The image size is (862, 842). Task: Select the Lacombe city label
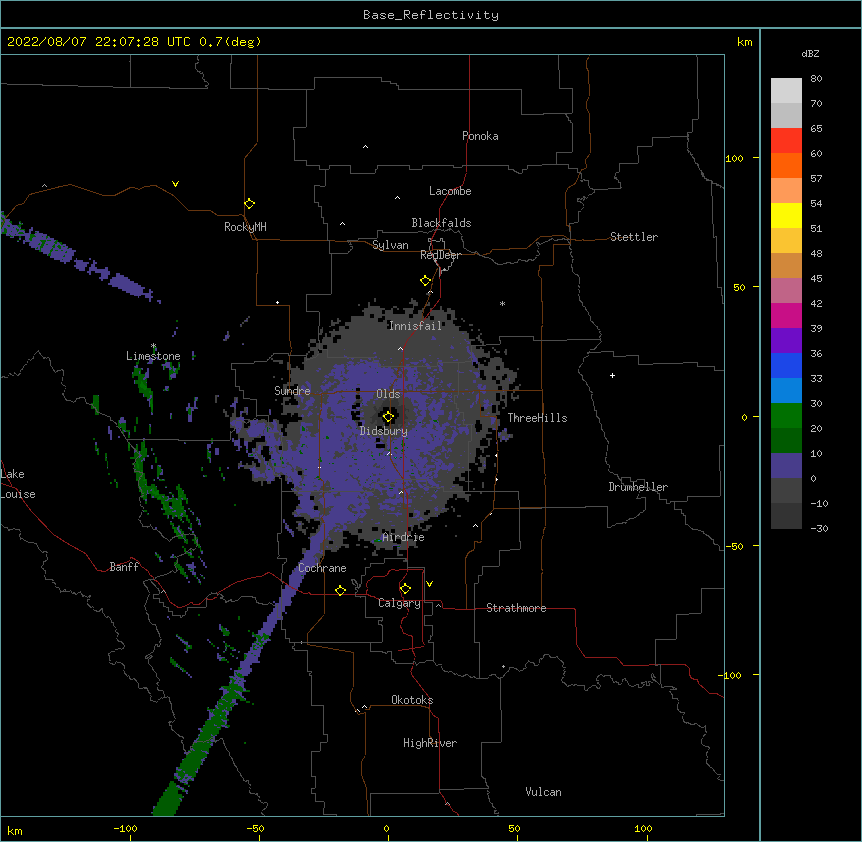[450, 191]
